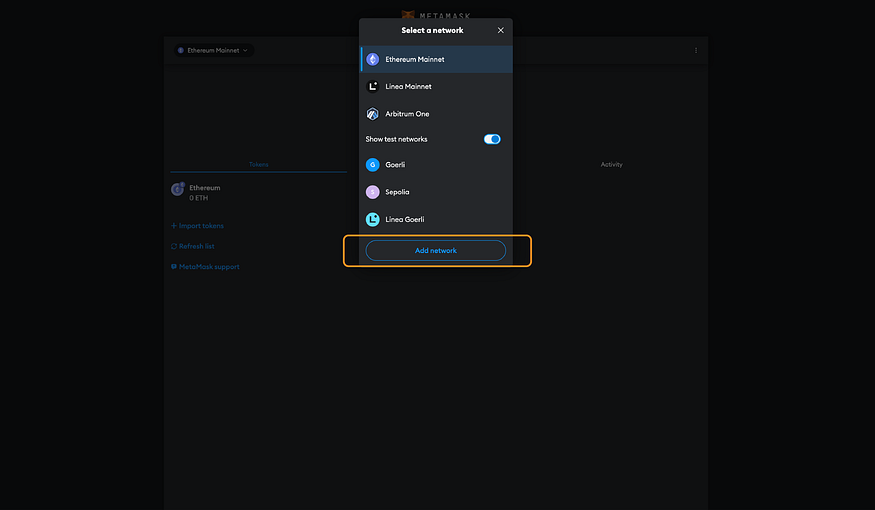The height and width of the screenshot is (510, 875).
Task: Click the Linea Mainnet logo icon
Action: tap(372, 86)
